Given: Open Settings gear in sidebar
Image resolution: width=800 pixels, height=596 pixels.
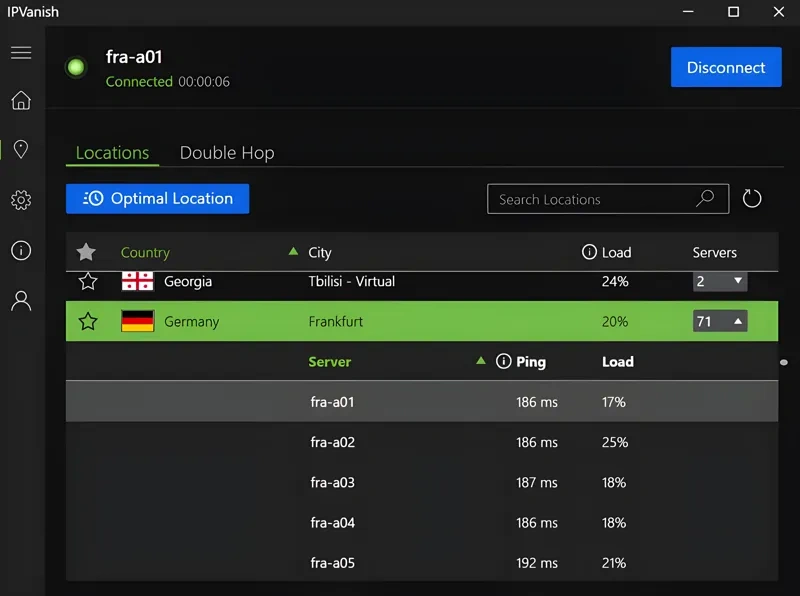Looking at the screenshot, I should (x=21, y=200).
